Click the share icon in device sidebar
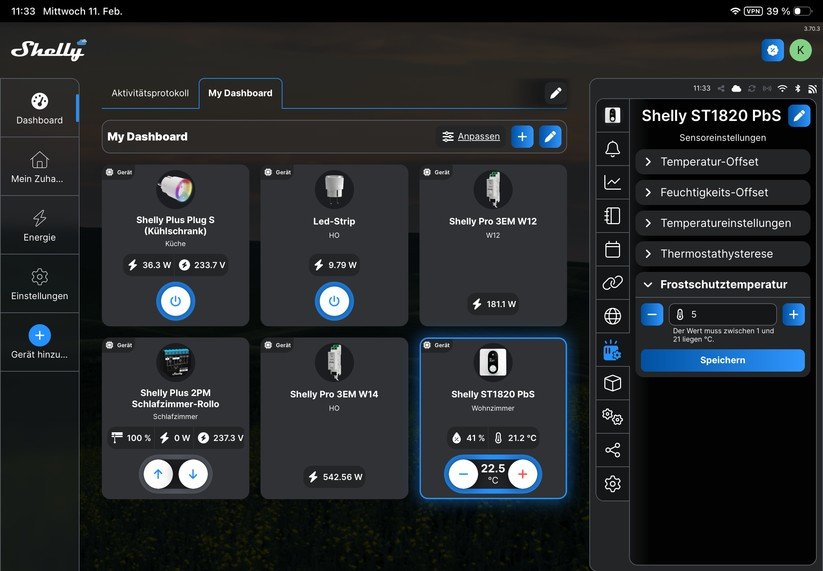 click(612, 450)
